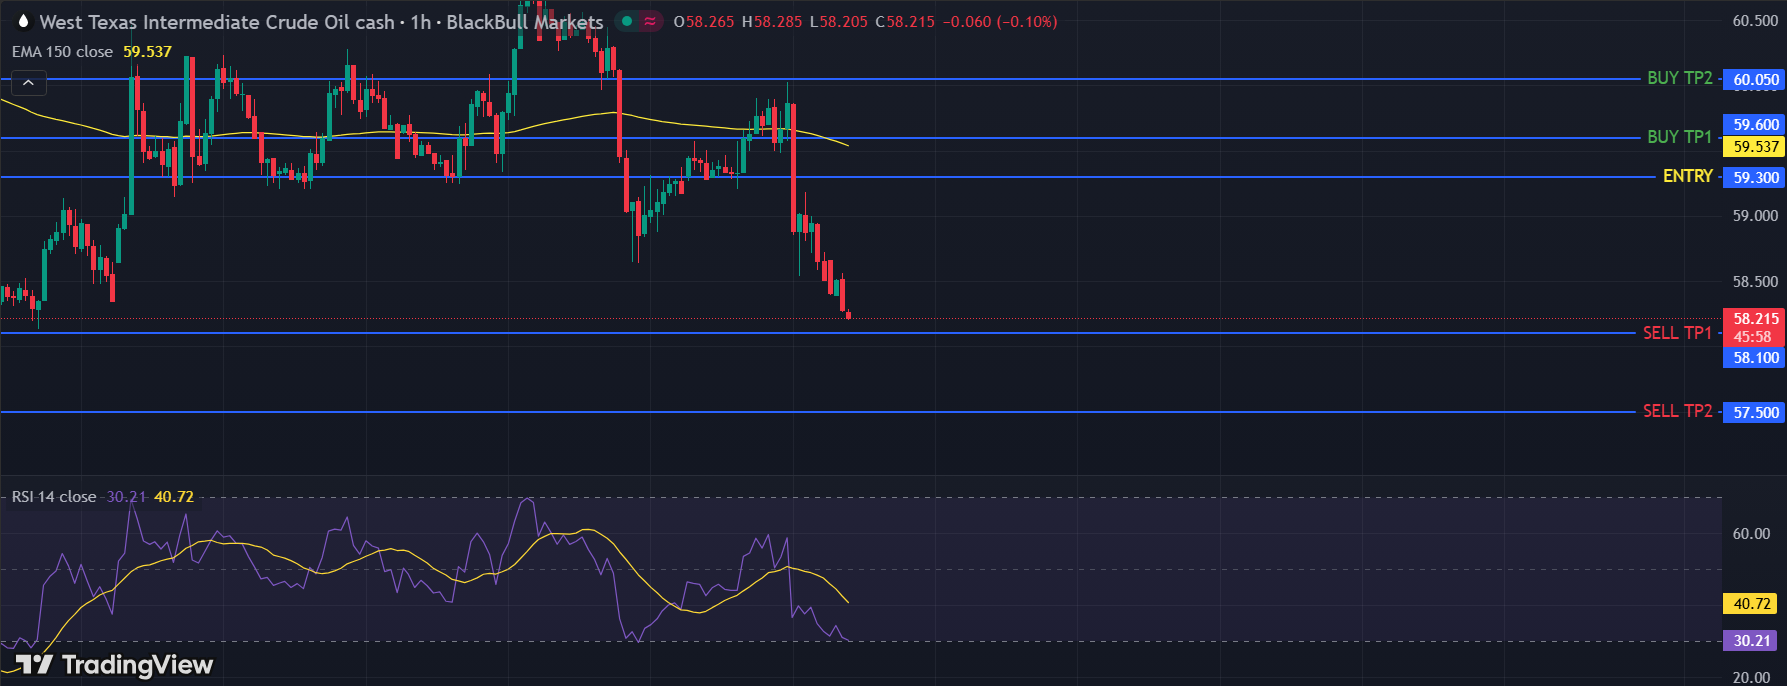Screen dimensions: 1787x686
Task: Click the TradingView logo
Action: coord(114,665)
